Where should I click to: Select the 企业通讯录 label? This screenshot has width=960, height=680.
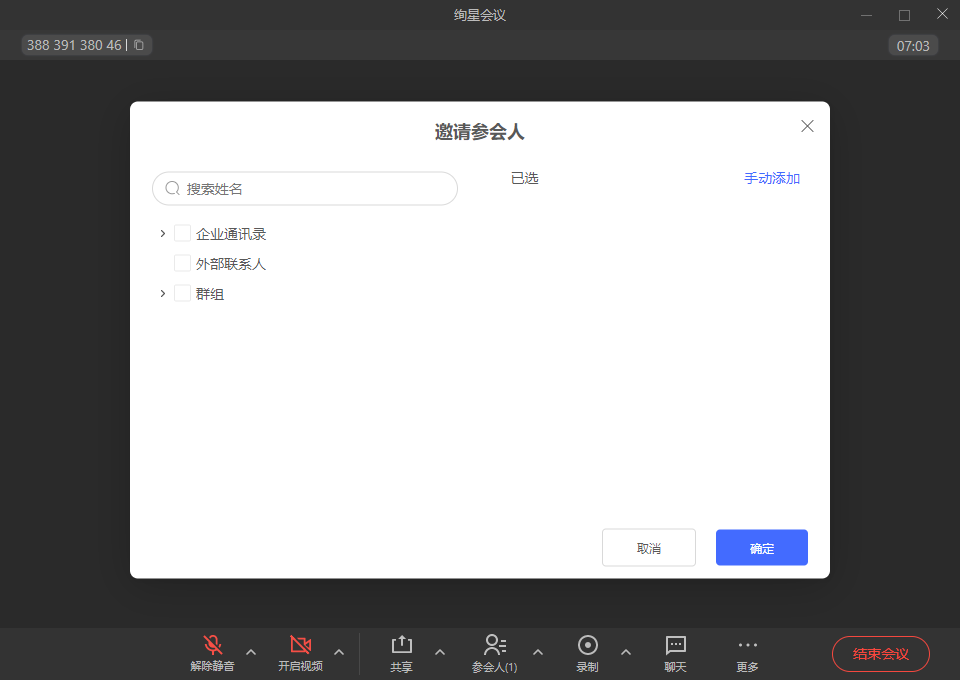pyautogui.click(x=231, y=234)
